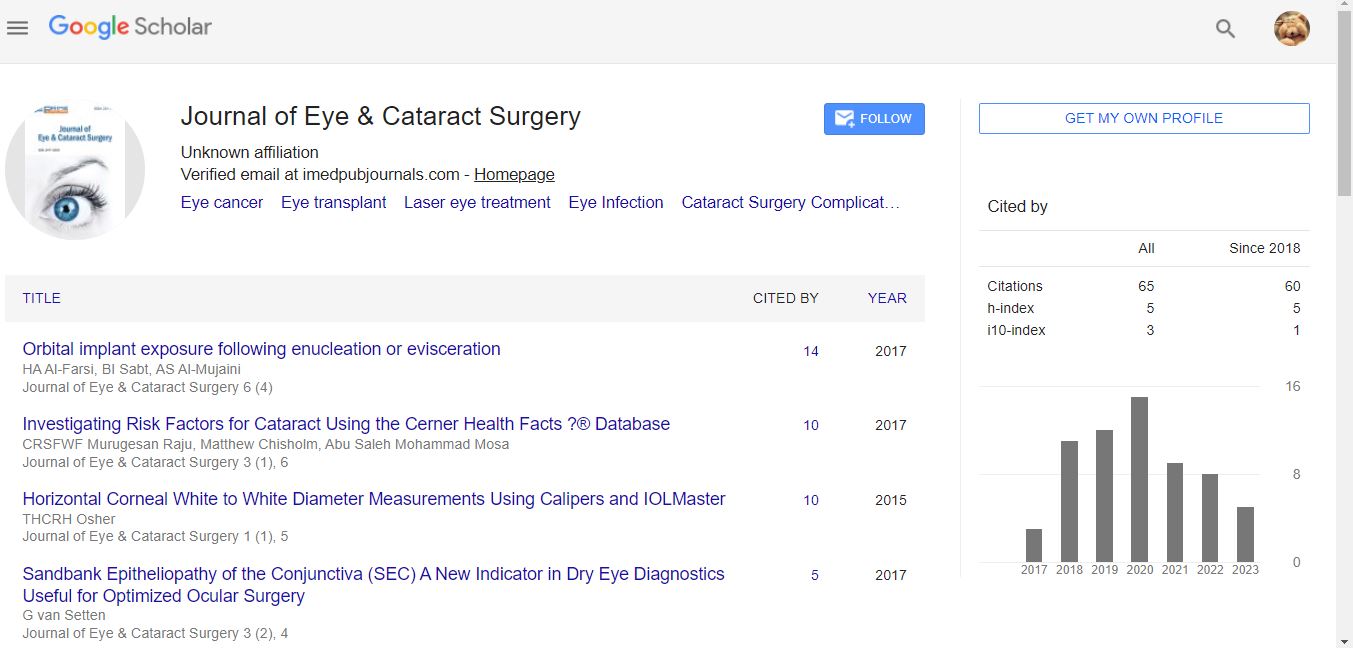This screenshot has width=1353, height=648.
Task: Sort articles by Year column header
Action: point(887,298)
